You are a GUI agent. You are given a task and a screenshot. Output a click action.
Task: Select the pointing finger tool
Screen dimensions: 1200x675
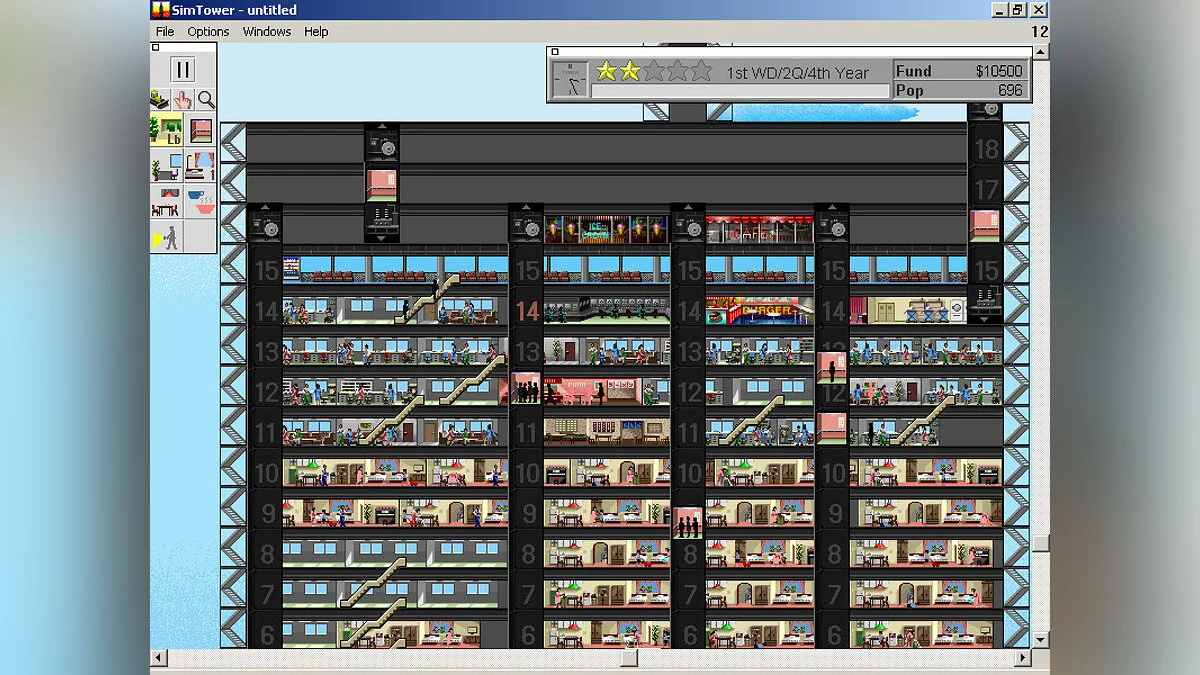tap(182, 99)
